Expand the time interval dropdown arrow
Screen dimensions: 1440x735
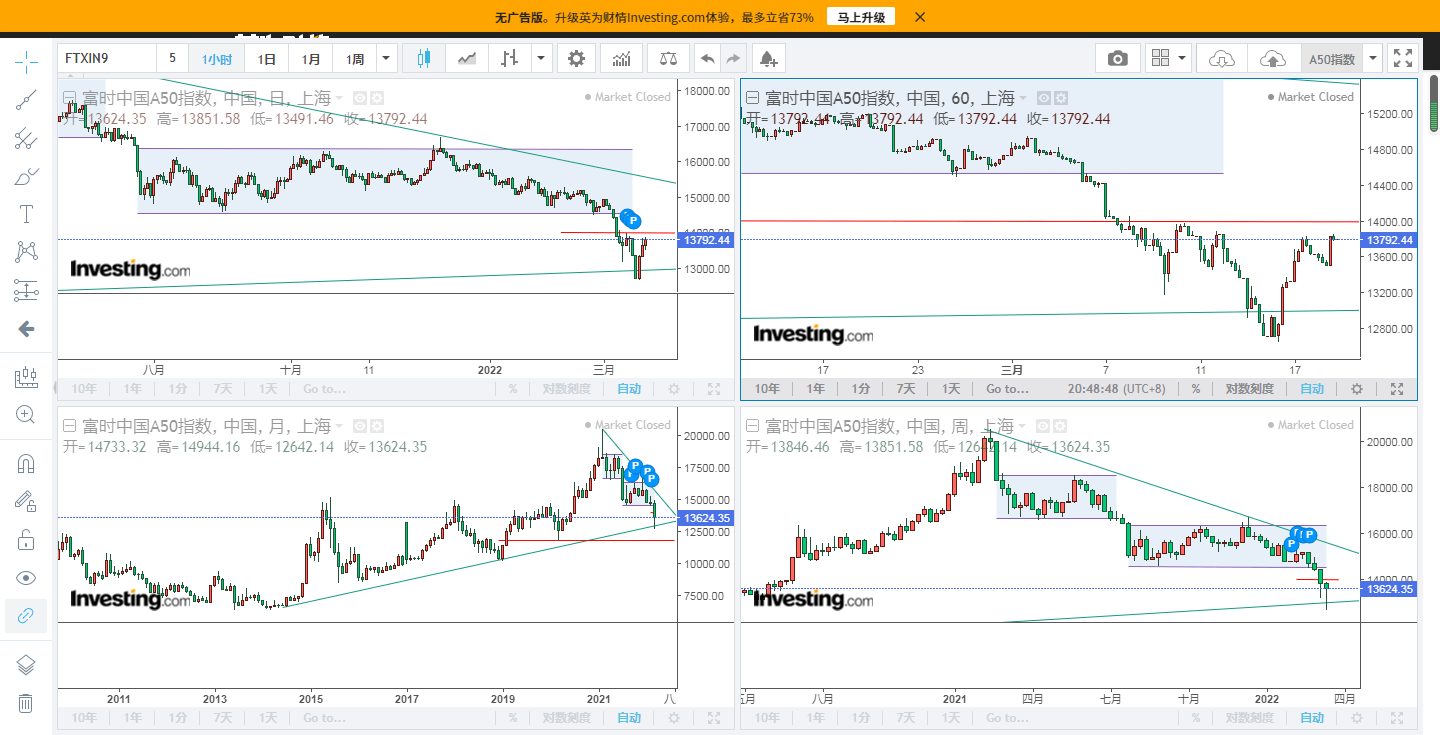(386, 59)
